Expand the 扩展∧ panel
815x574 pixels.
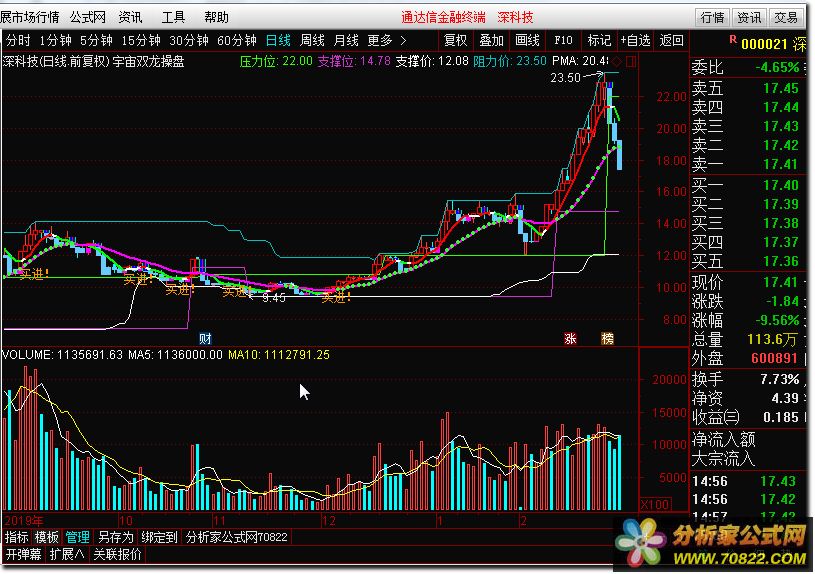click(67, 553)
